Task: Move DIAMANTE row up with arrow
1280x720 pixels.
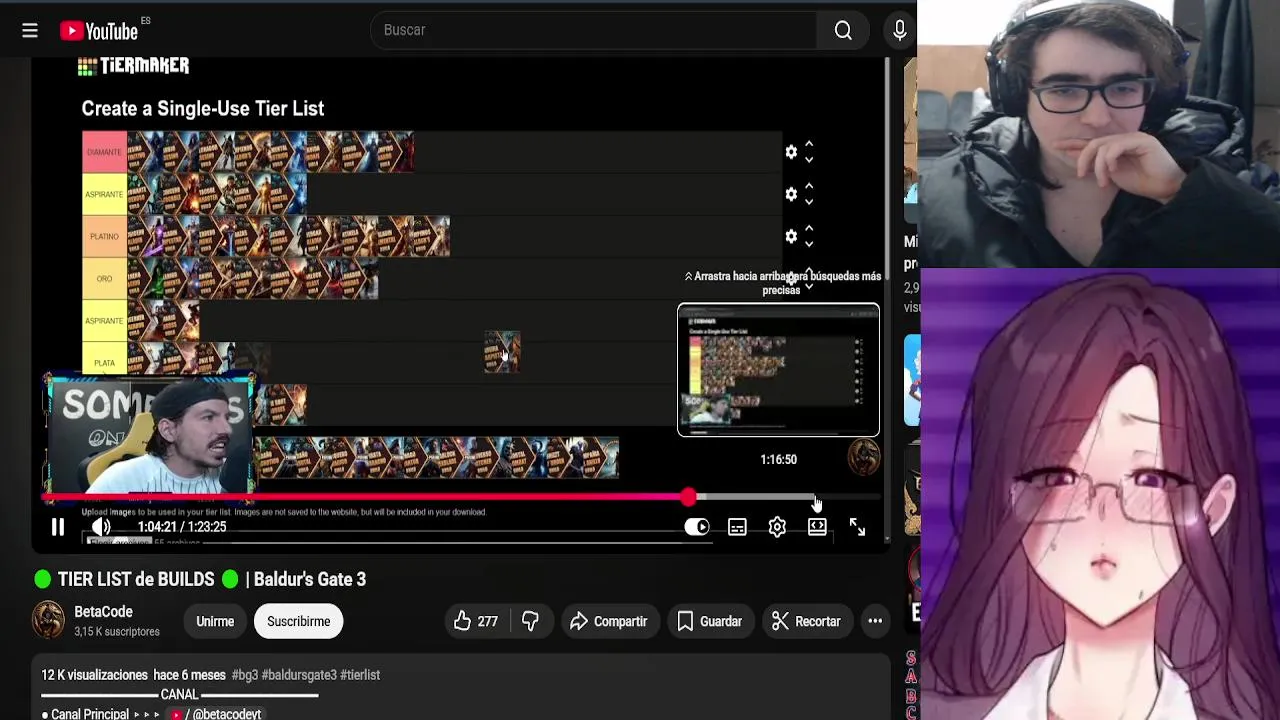Action: pos(809,144)
